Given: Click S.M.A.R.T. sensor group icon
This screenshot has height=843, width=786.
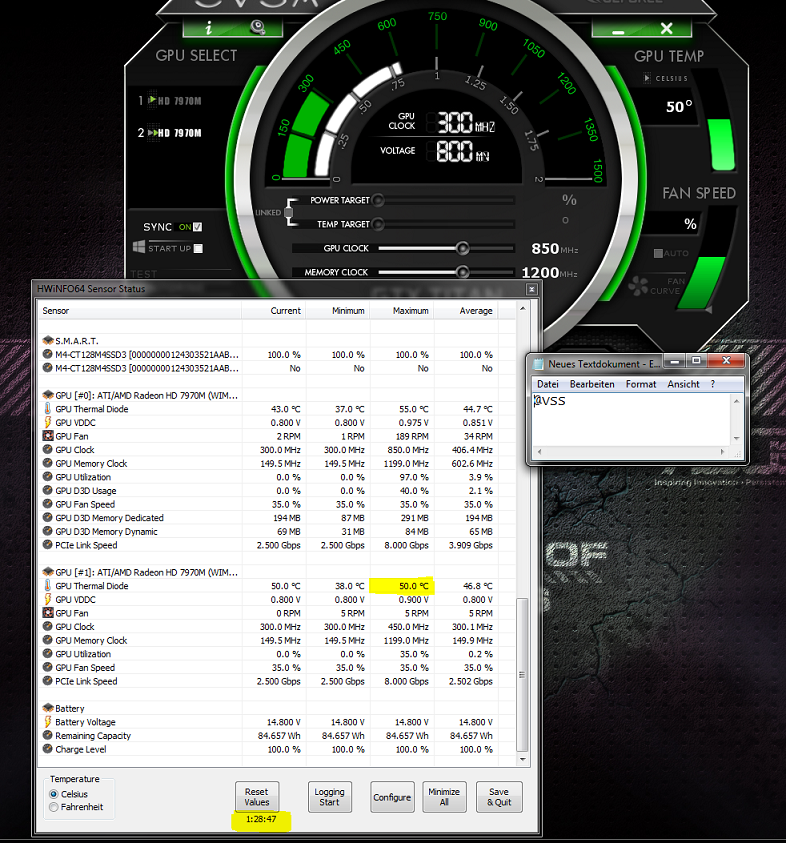Looking at the screenshot, I should [x=48, y=341].
